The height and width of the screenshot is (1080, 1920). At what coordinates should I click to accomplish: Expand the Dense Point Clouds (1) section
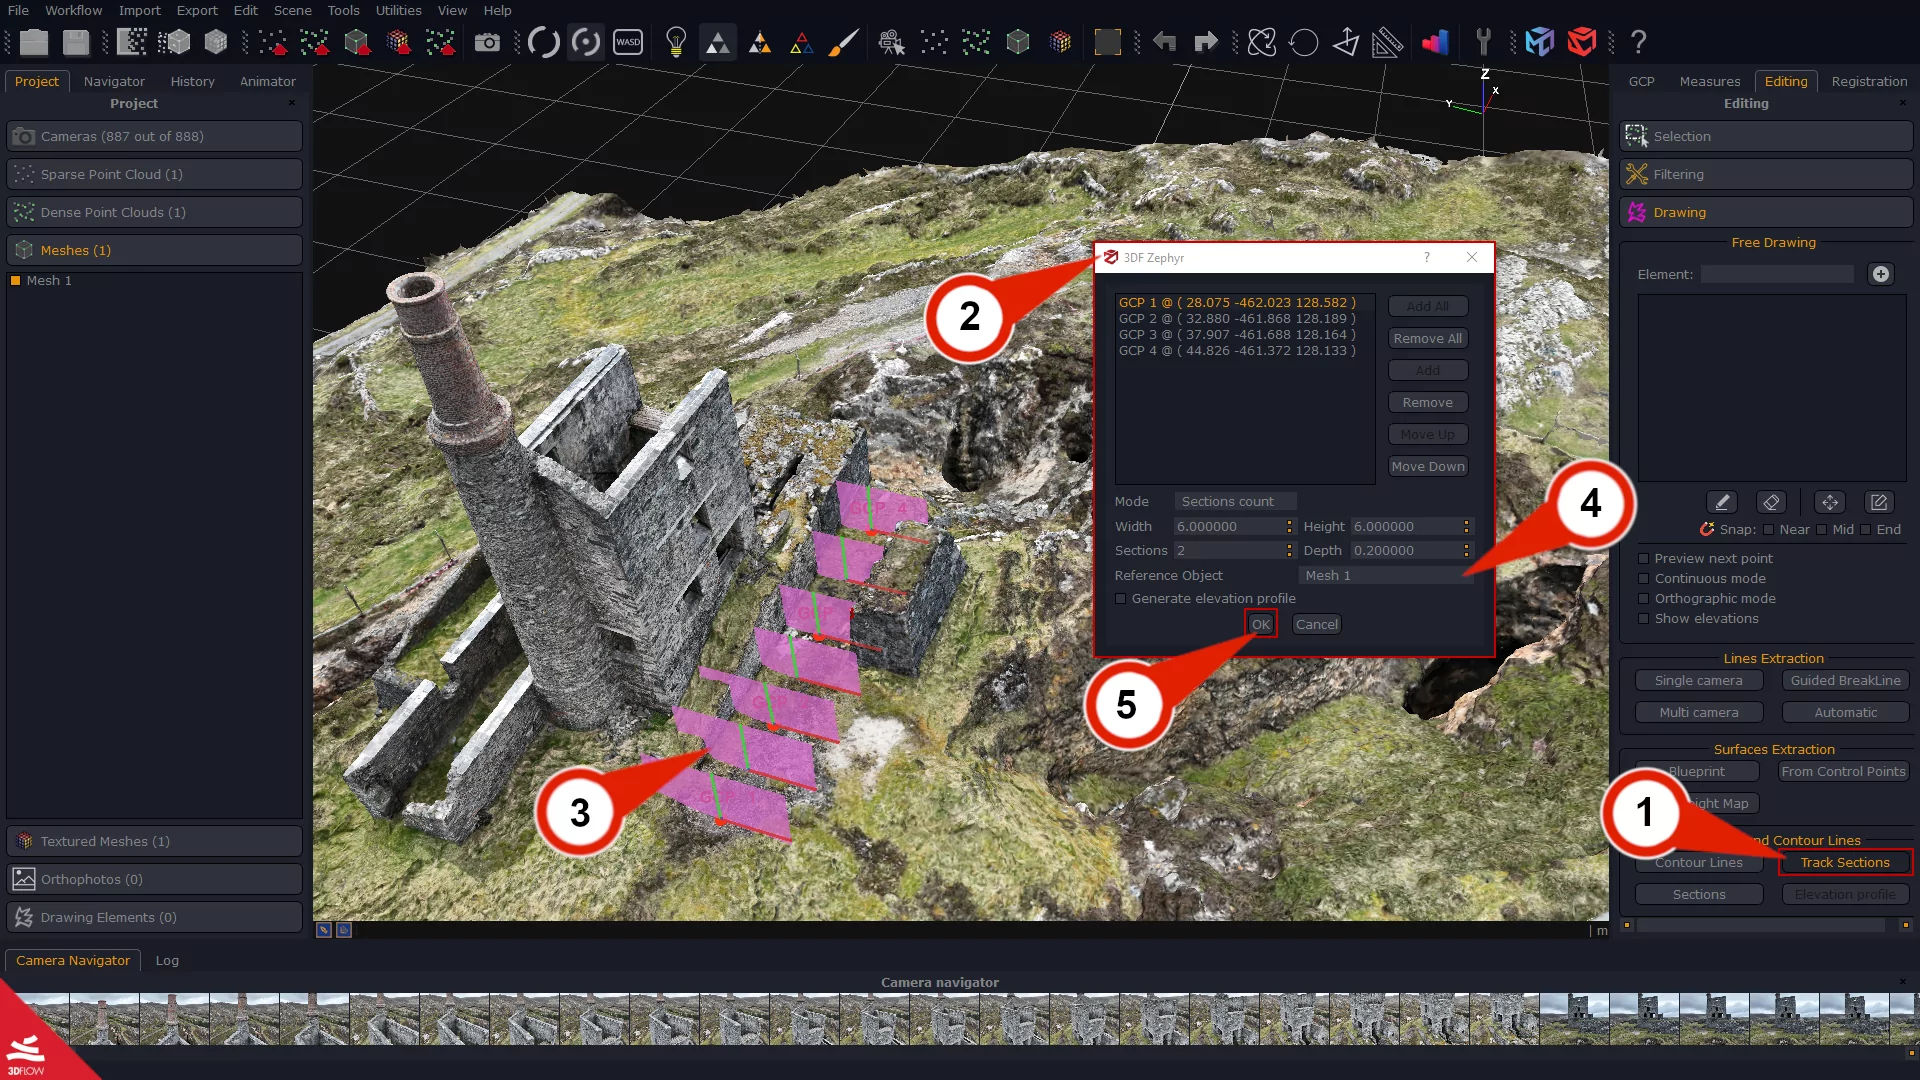click(x=155, y=212)
